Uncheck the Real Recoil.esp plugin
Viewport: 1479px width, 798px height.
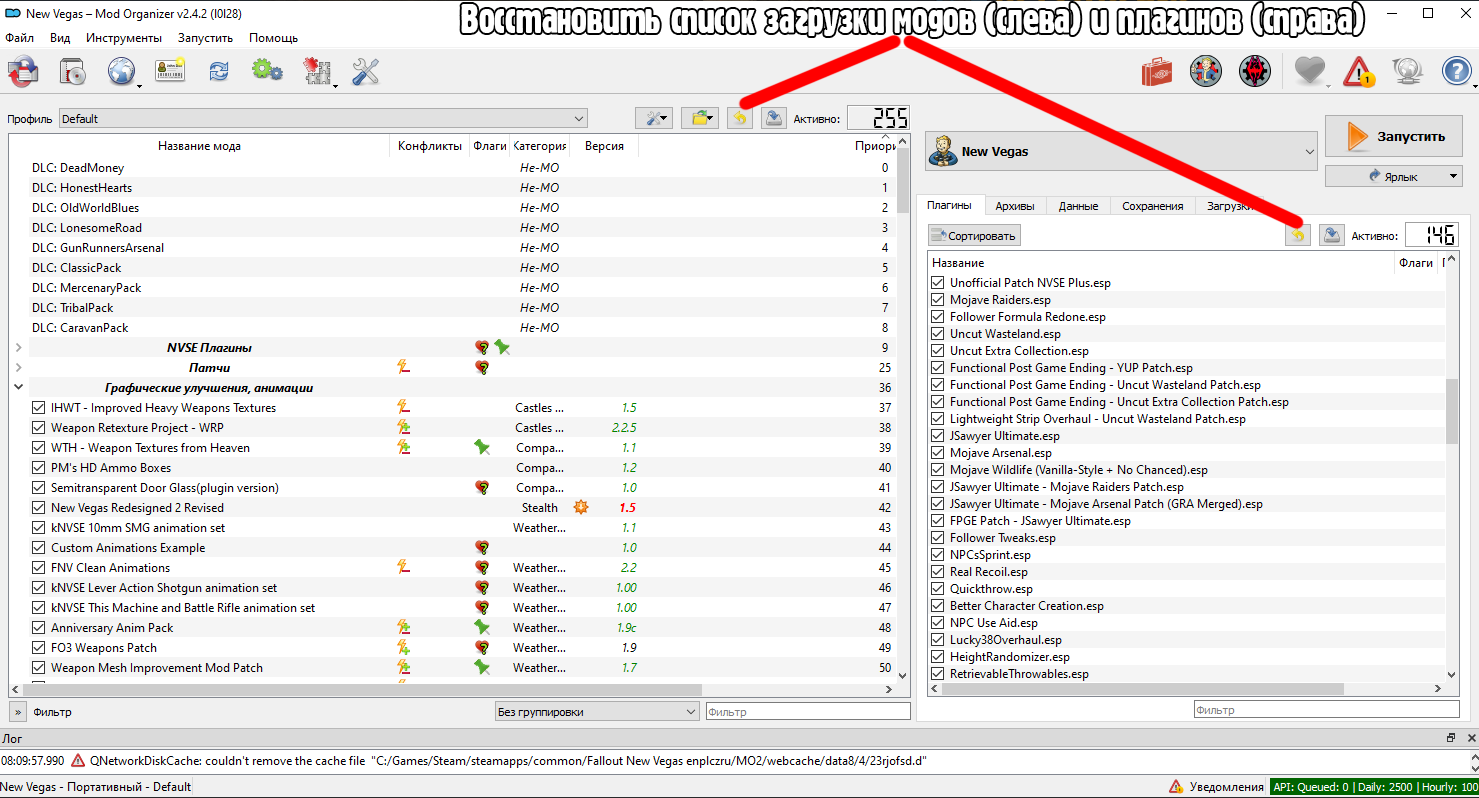(x=938, y=572)
